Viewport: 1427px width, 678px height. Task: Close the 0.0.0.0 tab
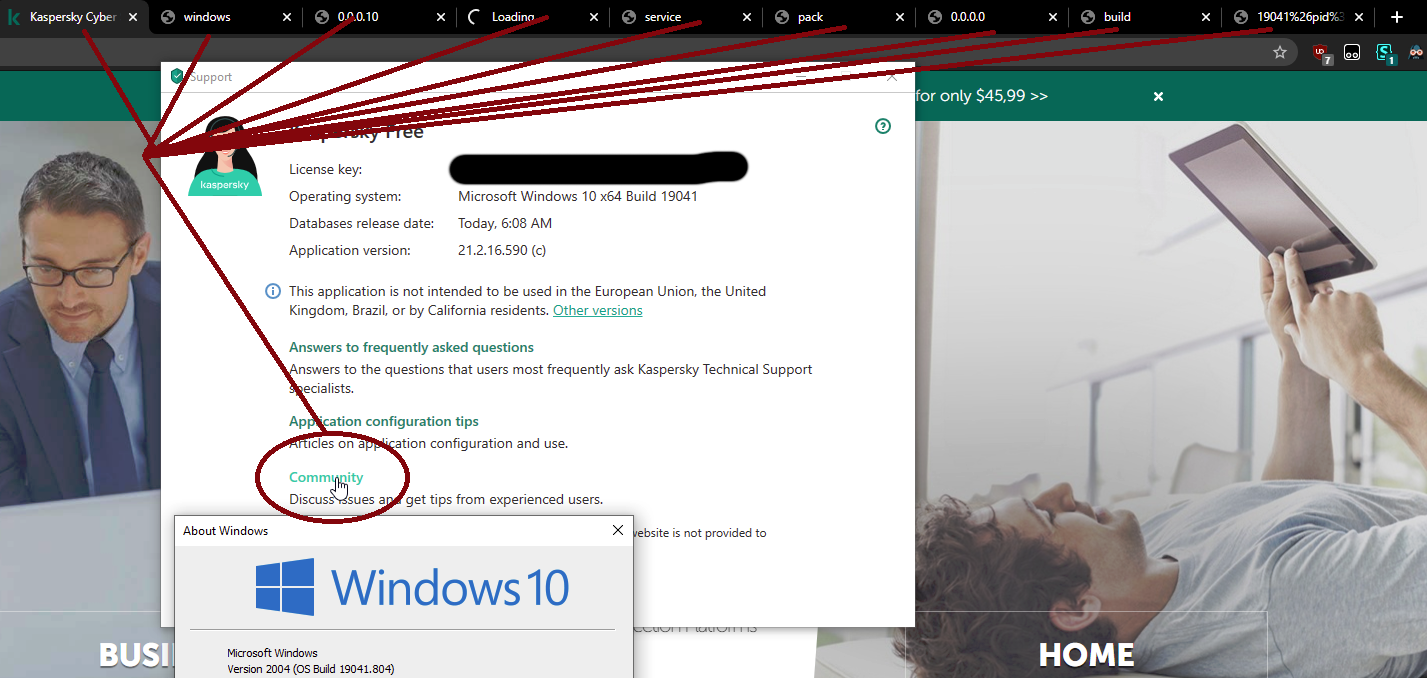pos(1053,17)
